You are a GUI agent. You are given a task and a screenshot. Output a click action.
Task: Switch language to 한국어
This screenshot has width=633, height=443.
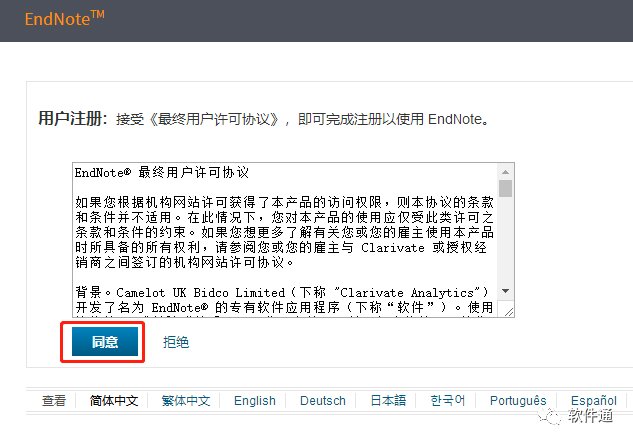coord(448,400)
